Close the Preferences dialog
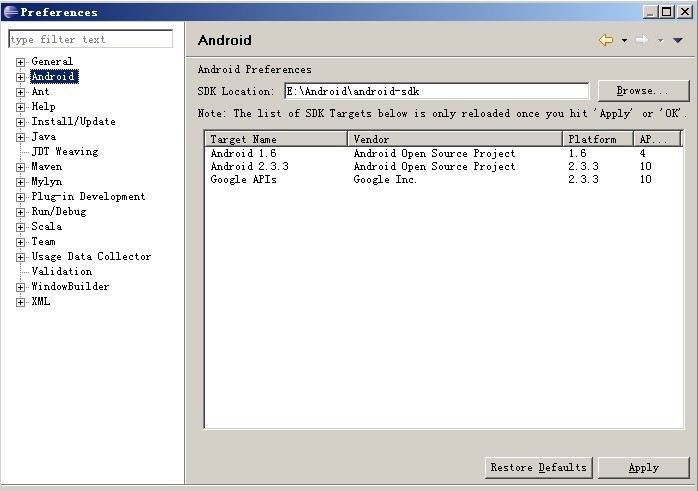This screenshot has height=491, width=698. pyautogui.click(x=684, y=12)
